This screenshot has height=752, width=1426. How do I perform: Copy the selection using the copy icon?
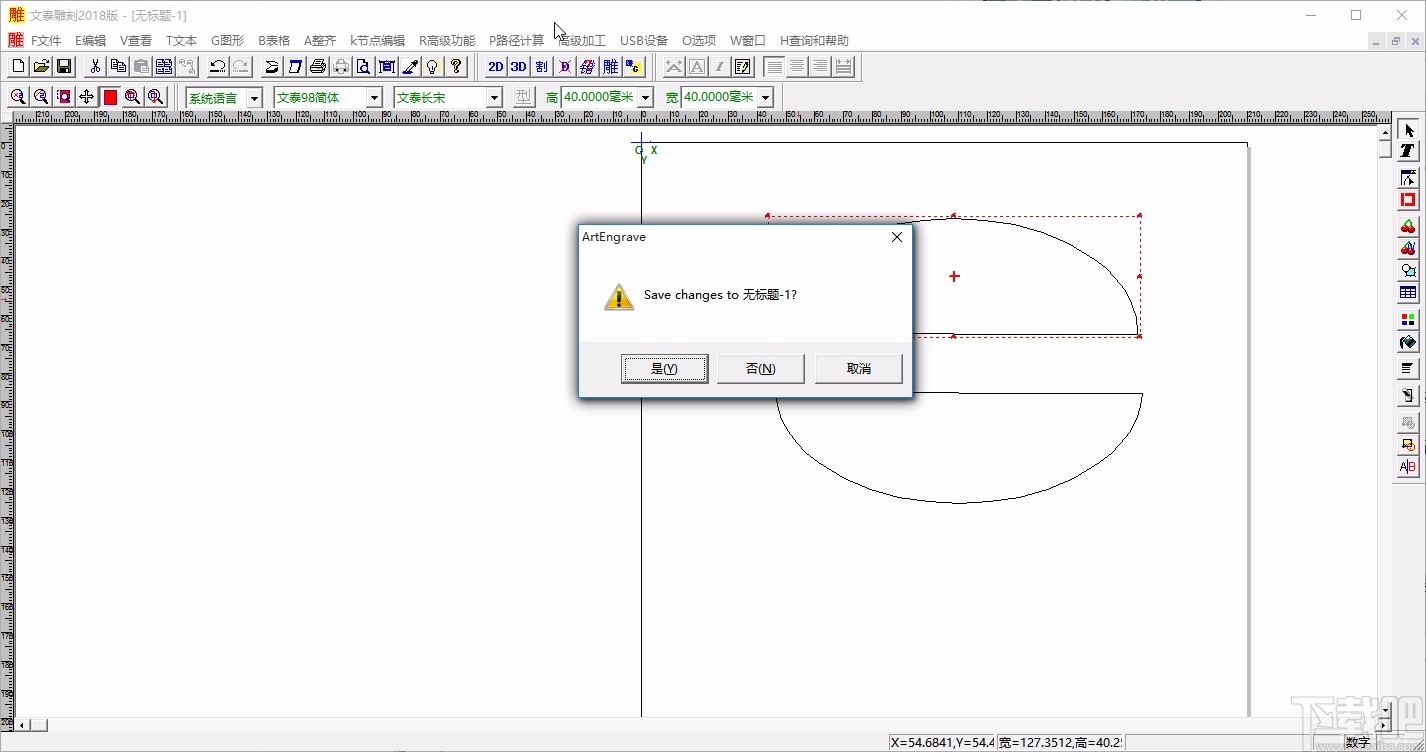pyautogui.click(x=118, y=67)
